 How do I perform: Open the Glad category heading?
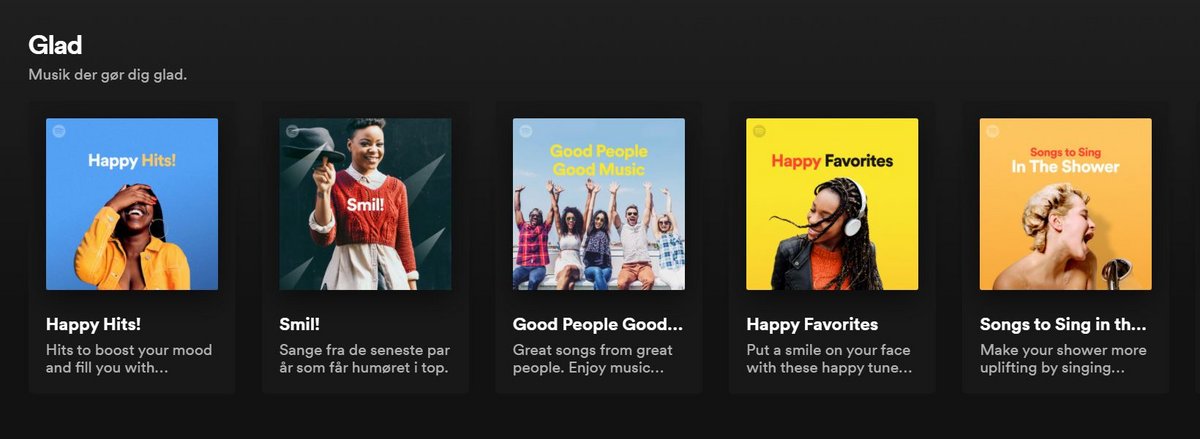(55, 45)
